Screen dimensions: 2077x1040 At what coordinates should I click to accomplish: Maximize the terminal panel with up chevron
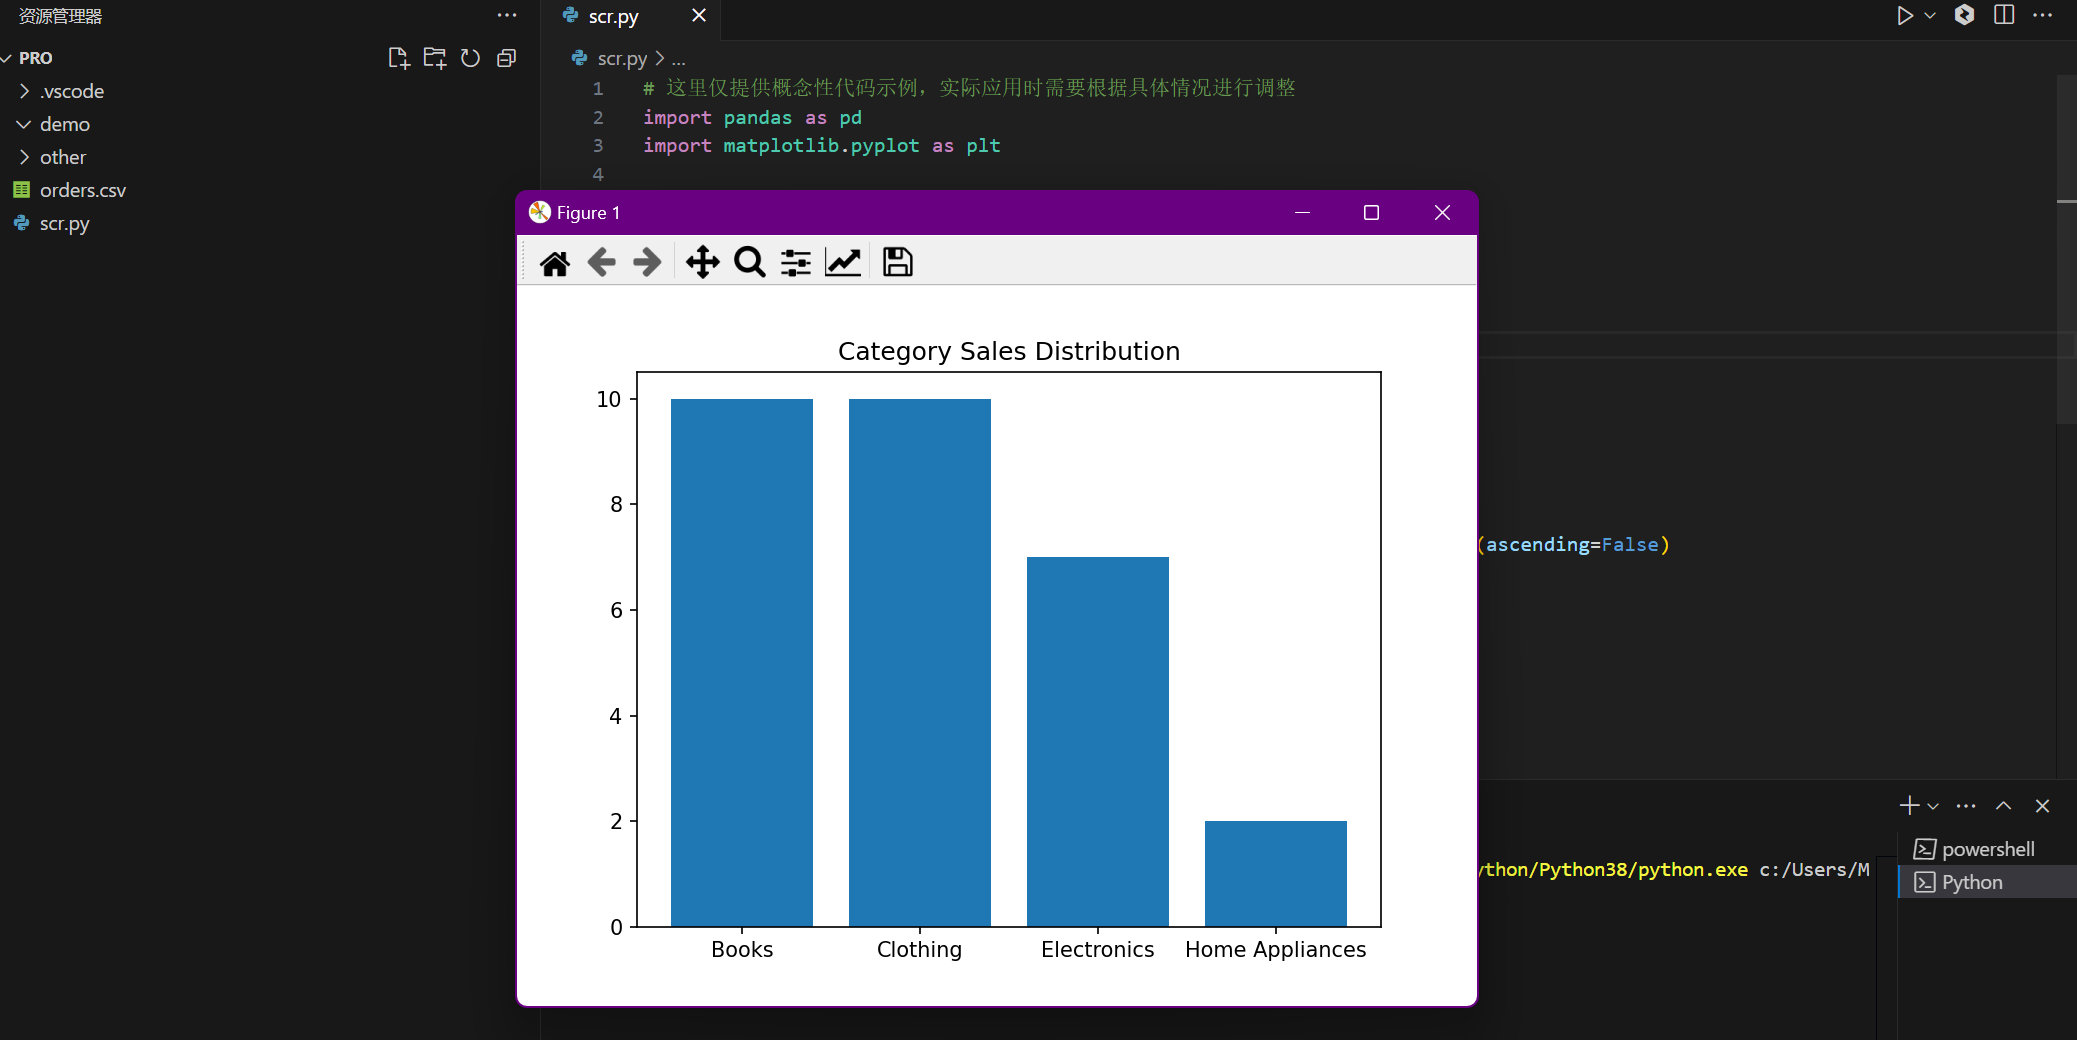(x=2004, y=806)
